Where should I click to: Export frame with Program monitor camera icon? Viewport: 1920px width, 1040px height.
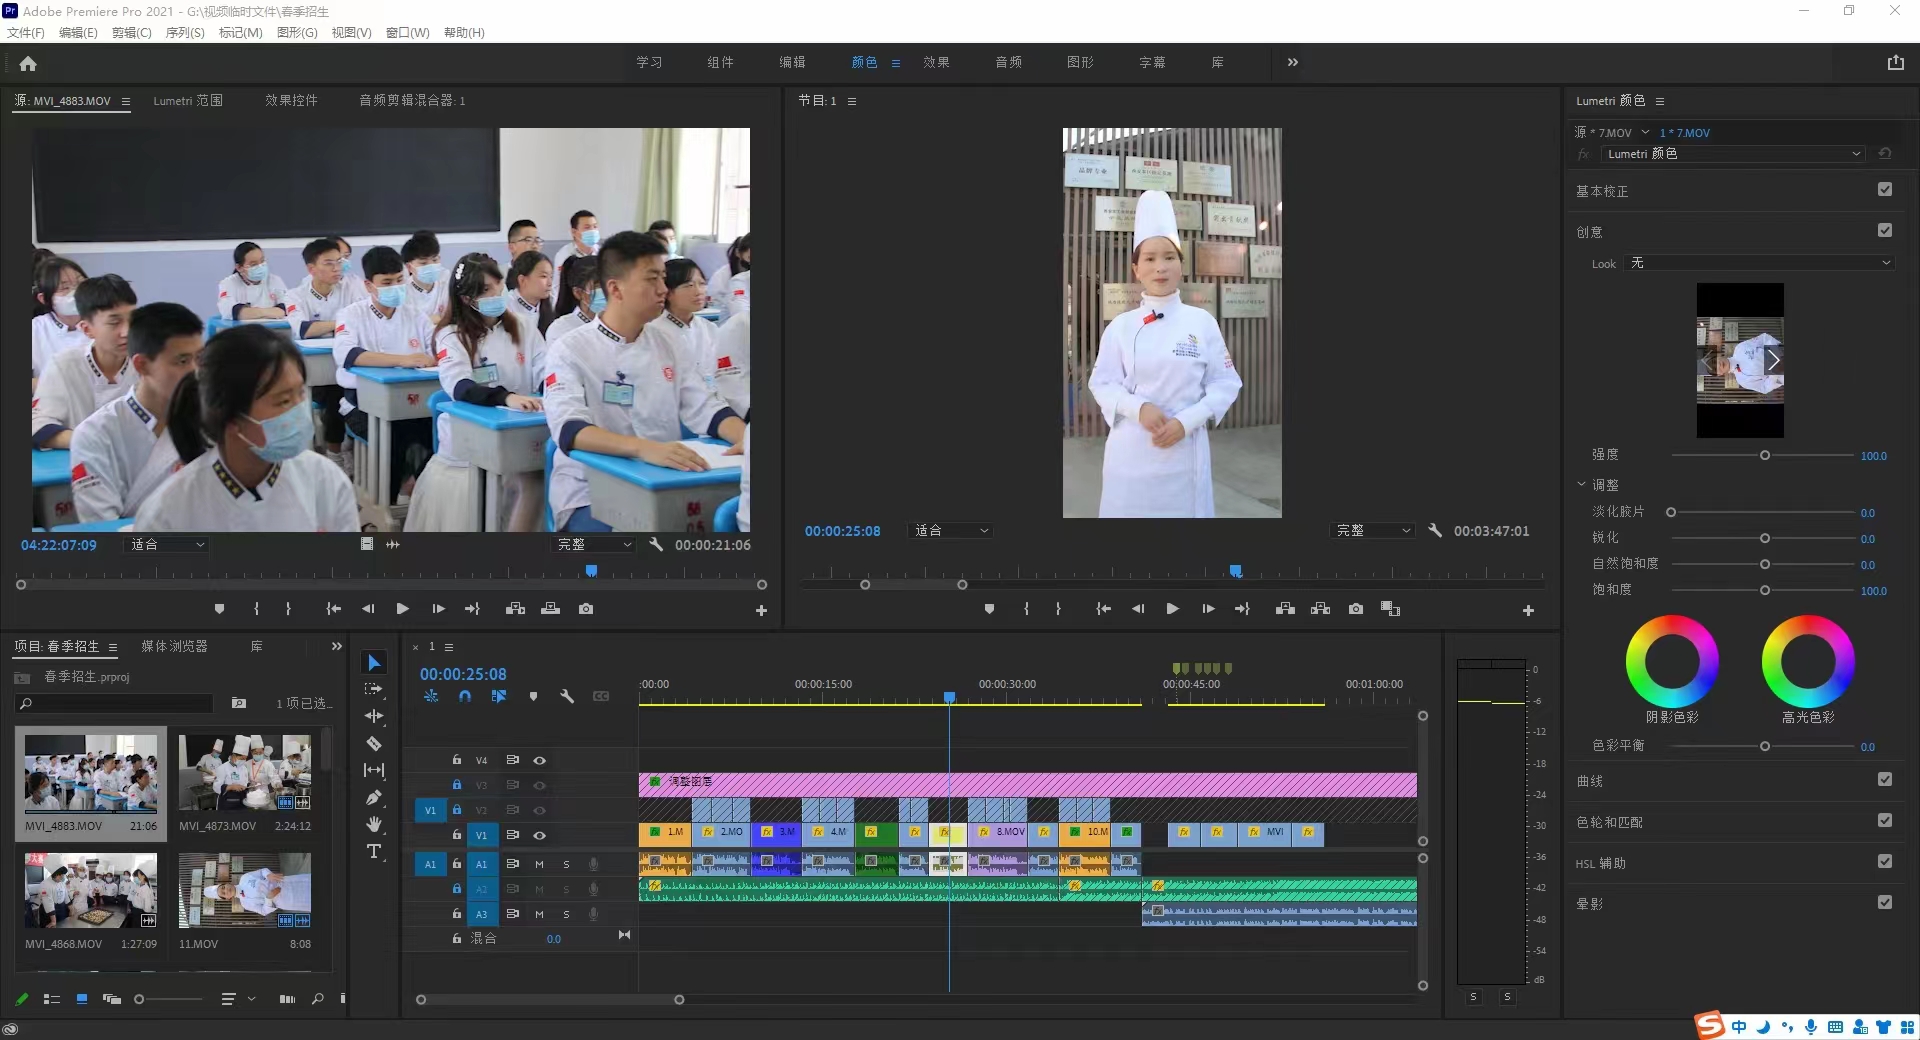(1355, 609)
